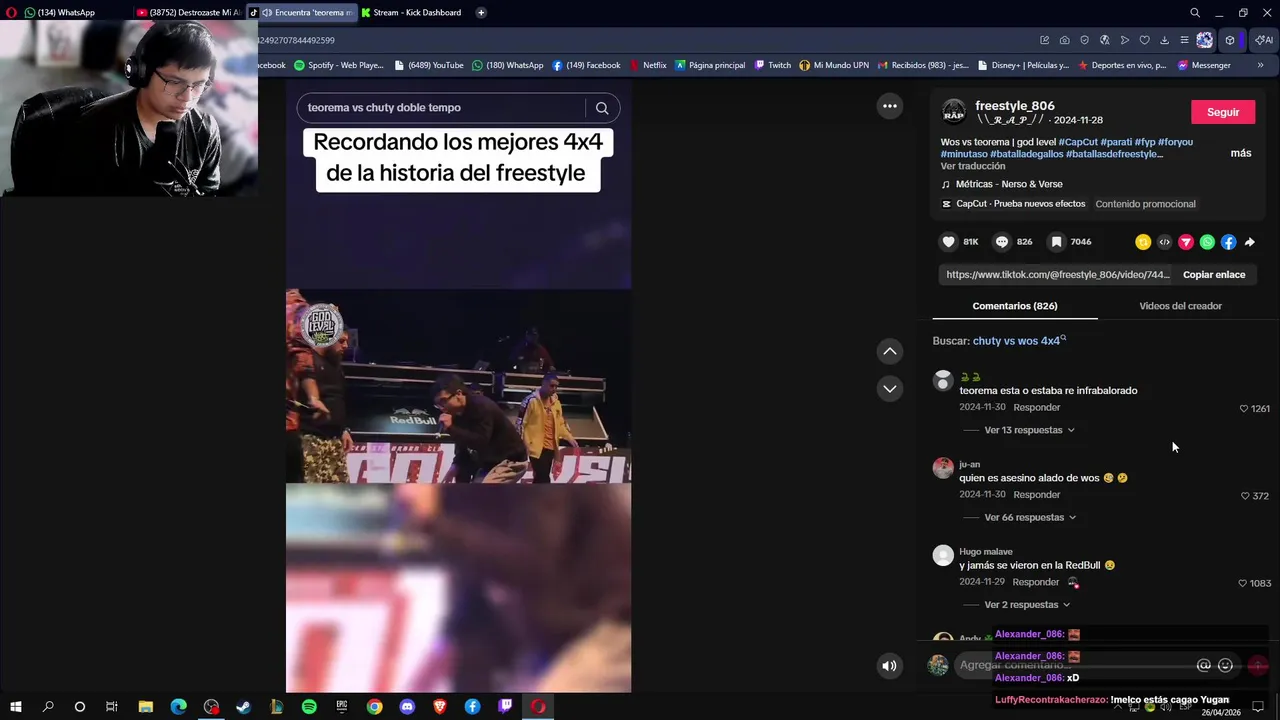The width and height of the screenshot is (1280, 720).
Task: Switch to 'Stream - Kick Dashboard' tab
Action: (x=411, y=13)
